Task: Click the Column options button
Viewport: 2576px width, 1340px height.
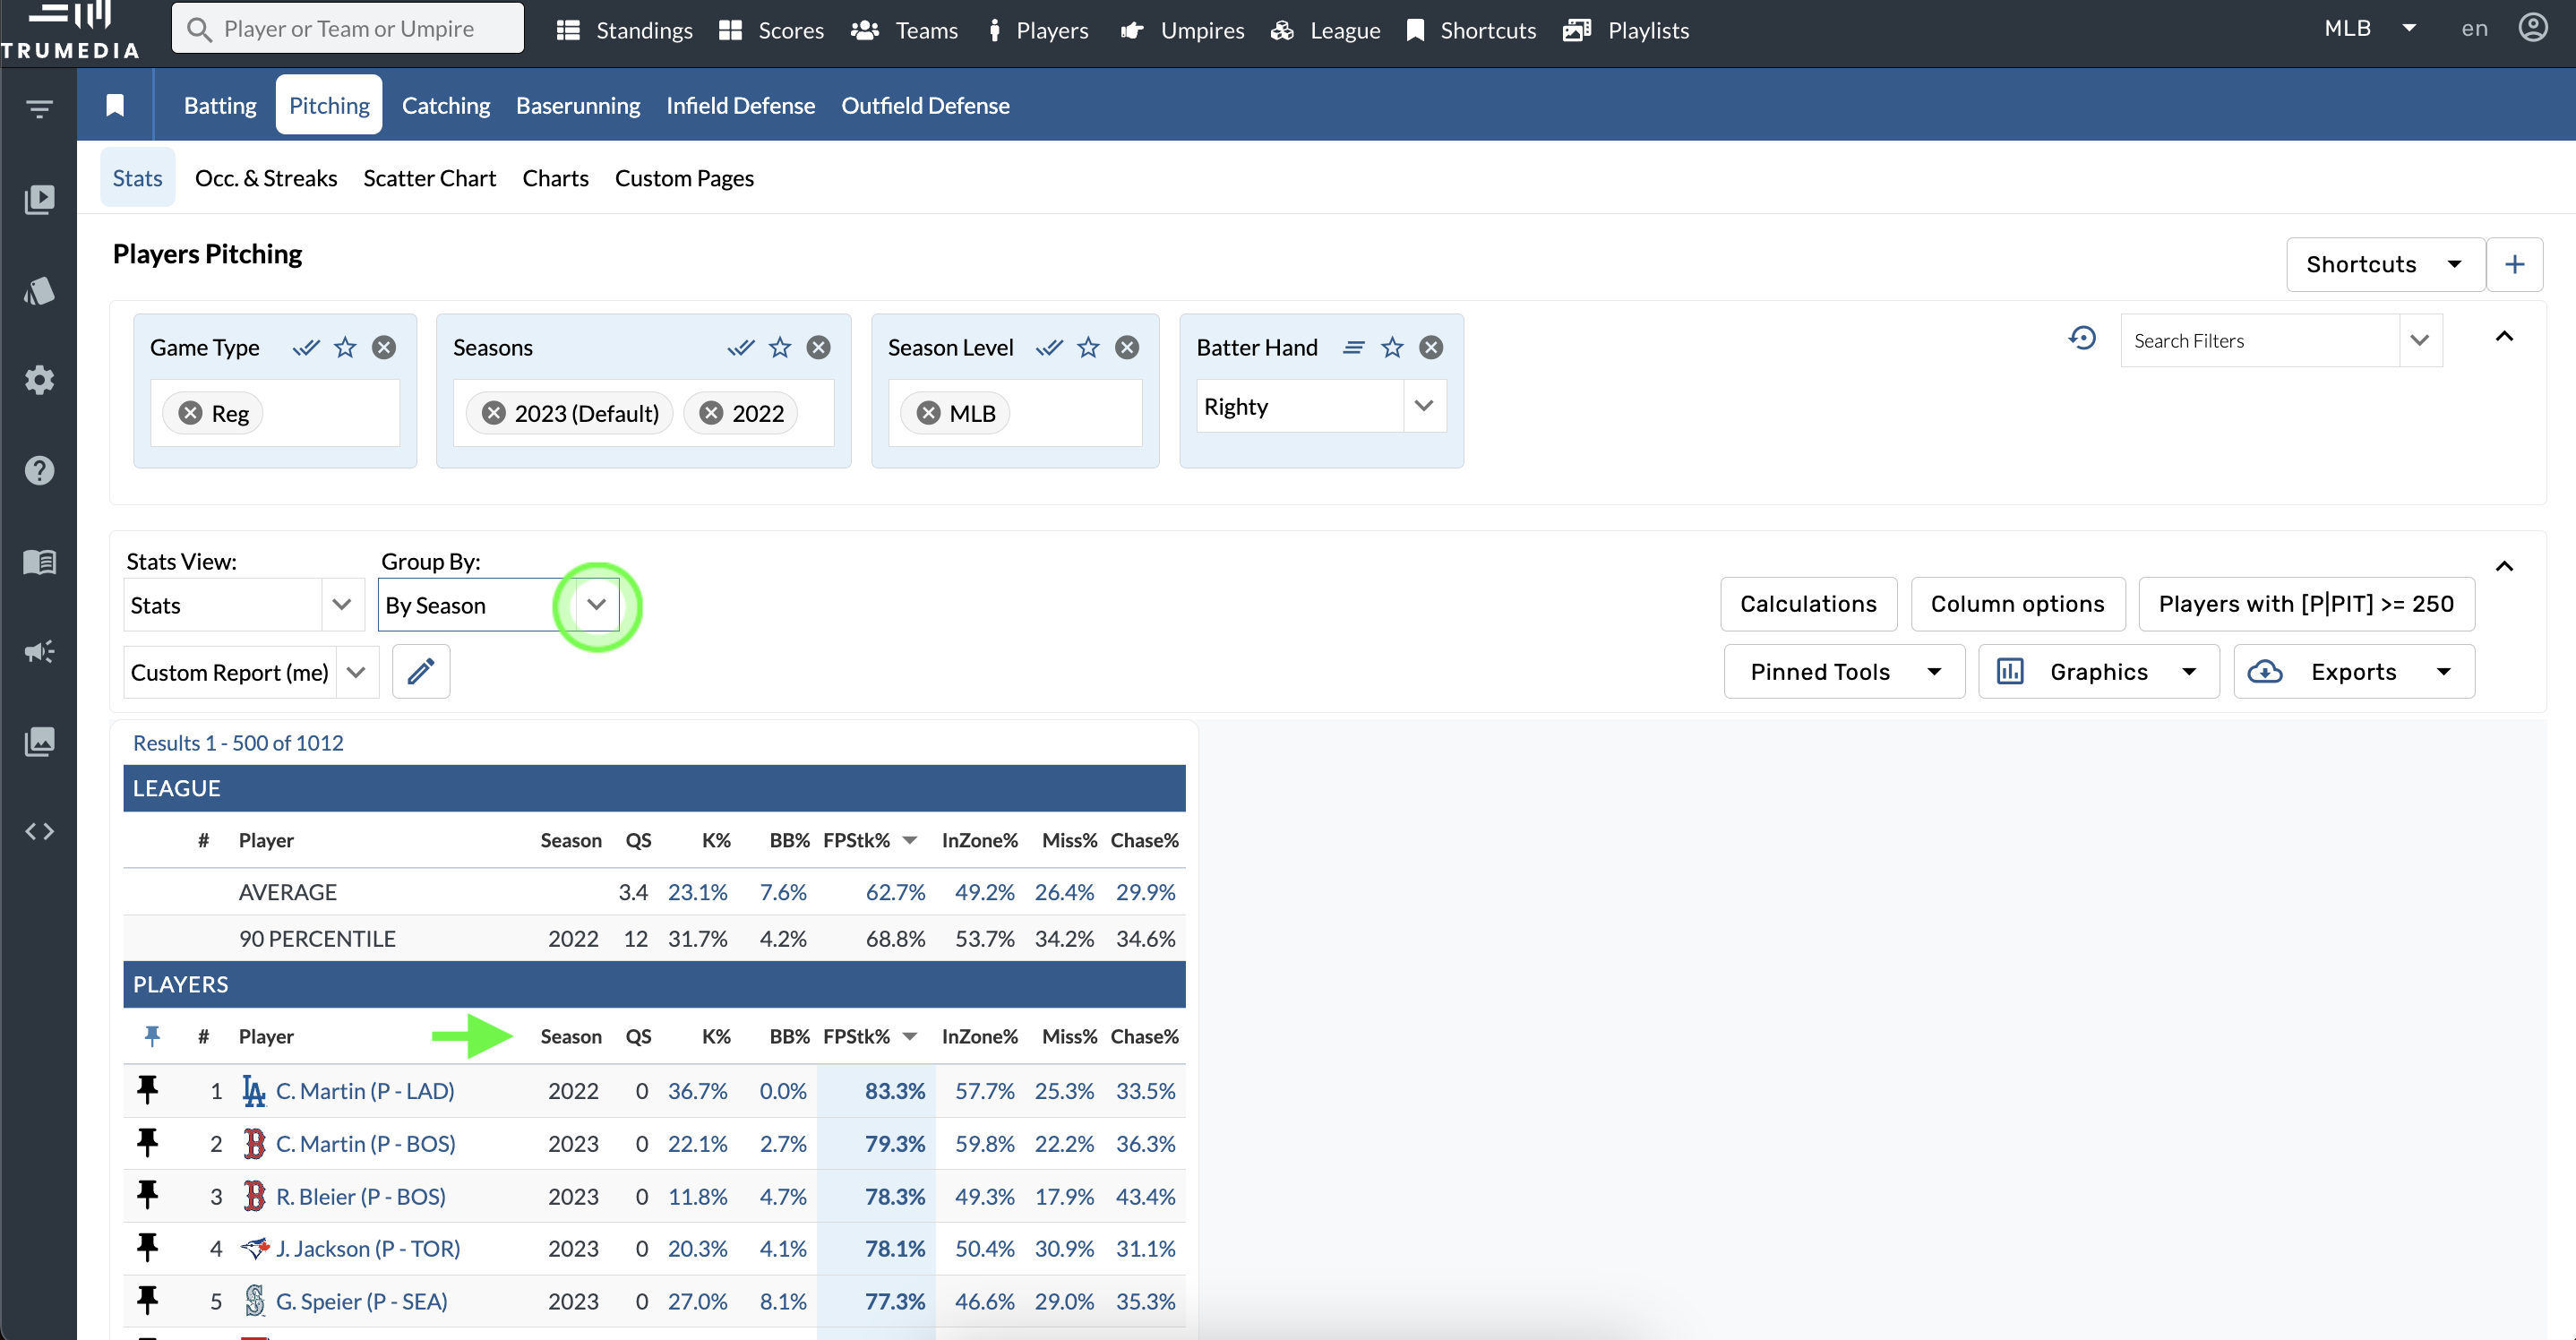Action: click(x=2018, y=604)
